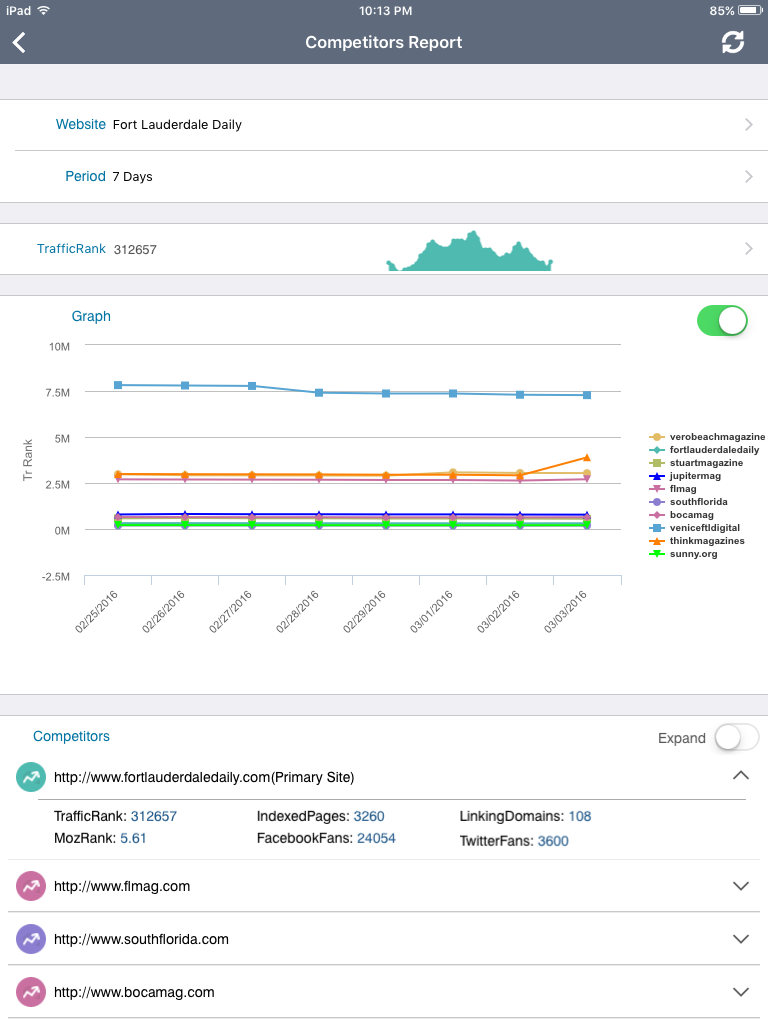The image size is (768, 1024).
Task: Toggle the fortlauderdaledaily legend entry
Action: [x=704, y=450]
